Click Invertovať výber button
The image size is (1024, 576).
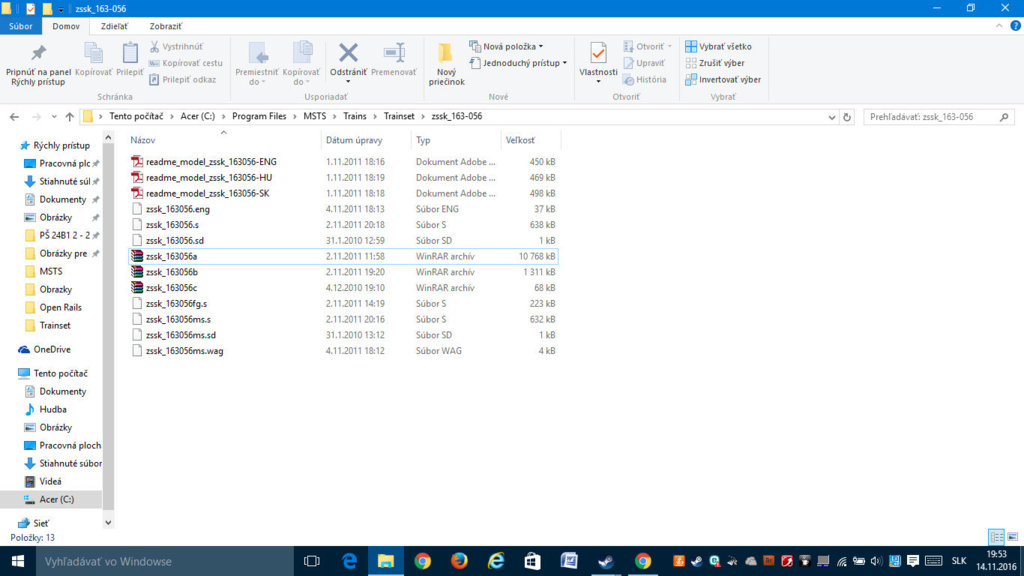pyautogui.click(x=723, y=79)
